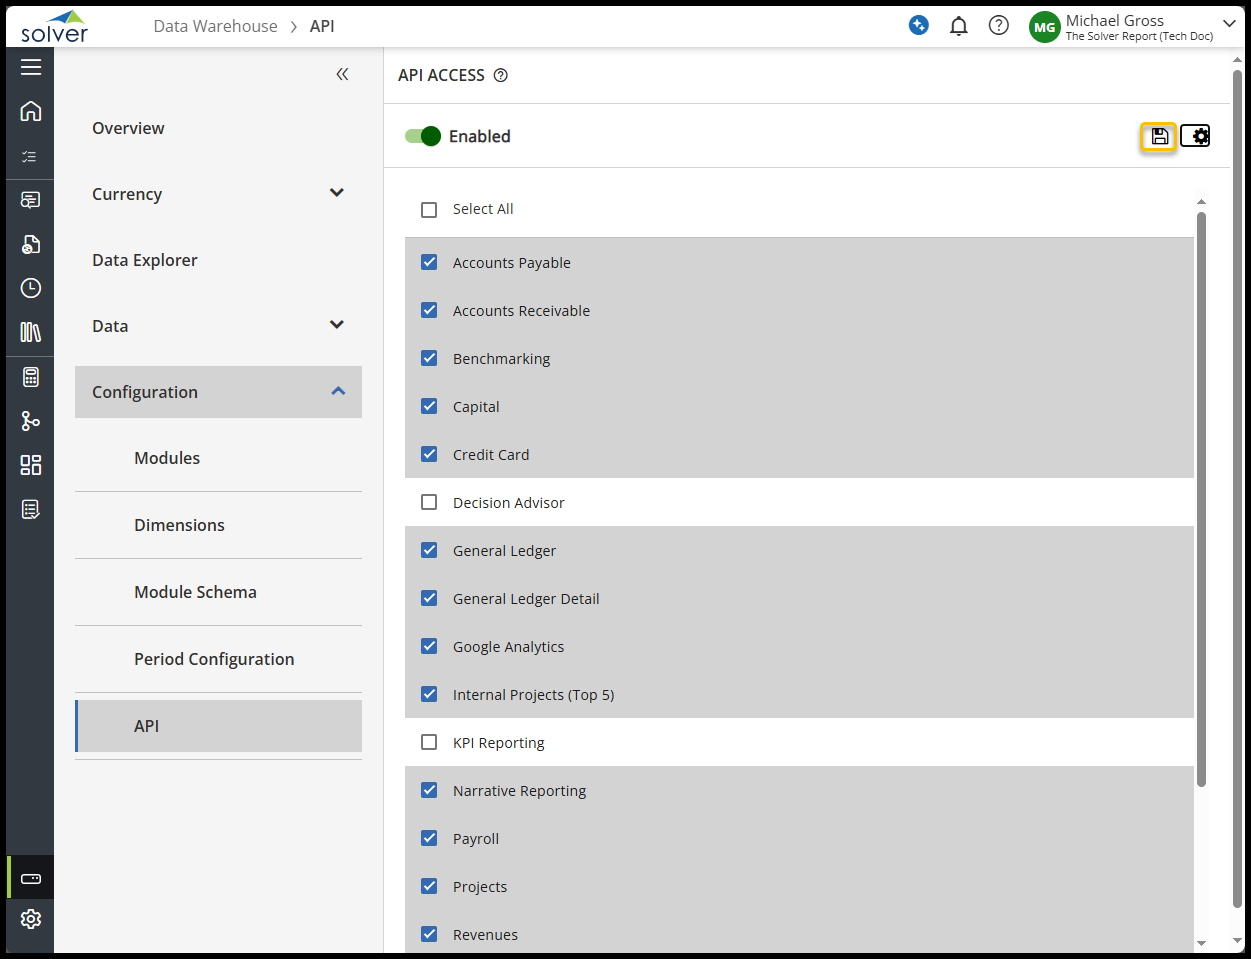Click the Data Warehouse breadcrumb link
Viewport: 1251px width, 959px height.
[x=215, y=26]
